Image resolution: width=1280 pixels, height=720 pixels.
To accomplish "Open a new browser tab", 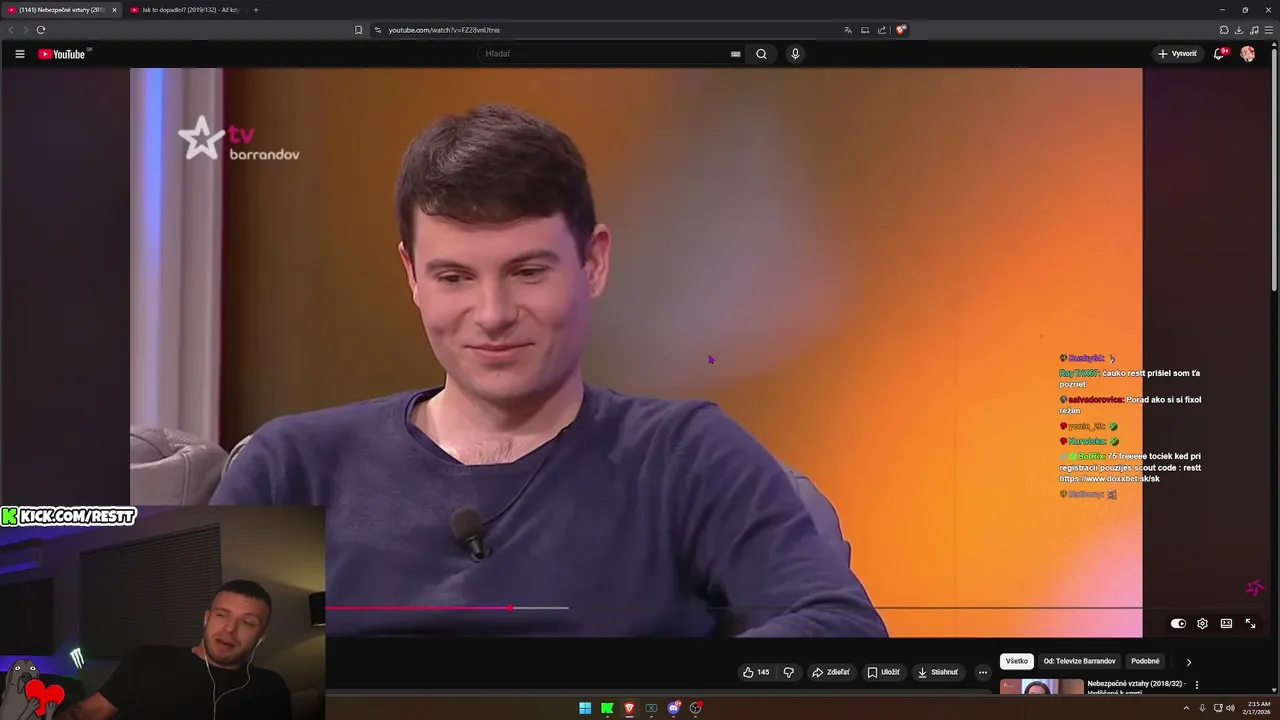I will (255, 10).
